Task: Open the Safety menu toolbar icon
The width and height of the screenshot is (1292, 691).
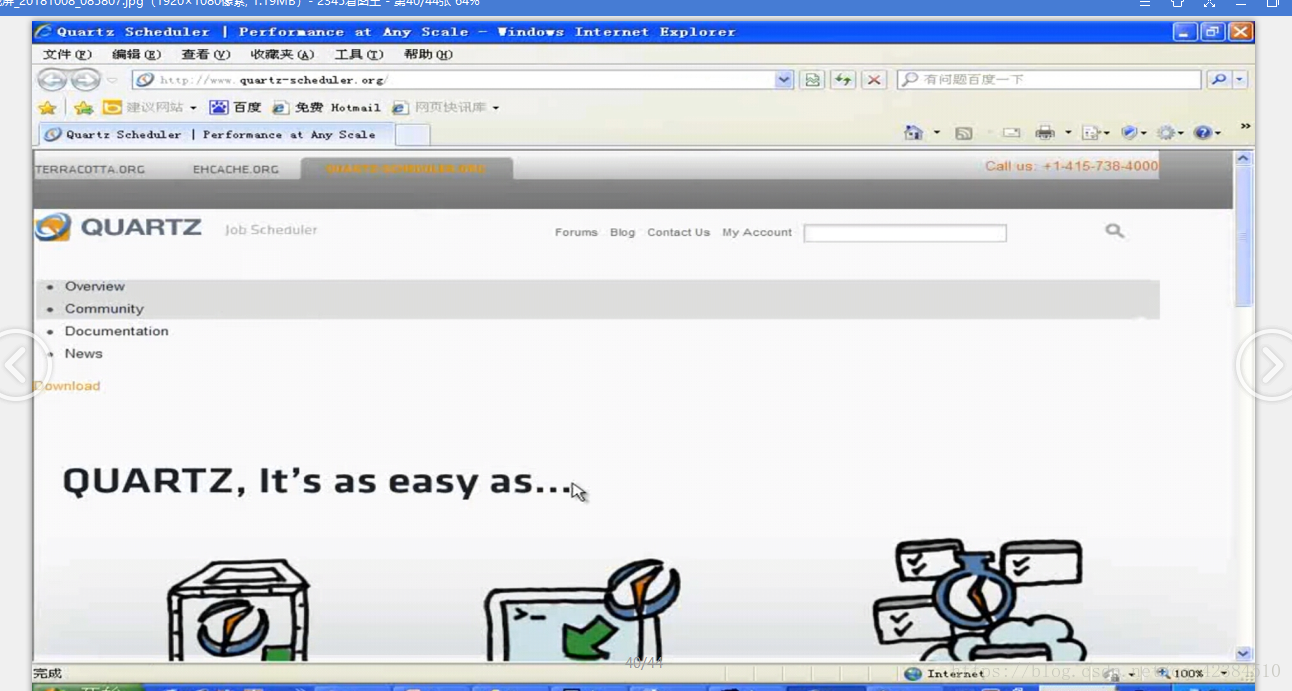Action: [x=1134, y=133]
